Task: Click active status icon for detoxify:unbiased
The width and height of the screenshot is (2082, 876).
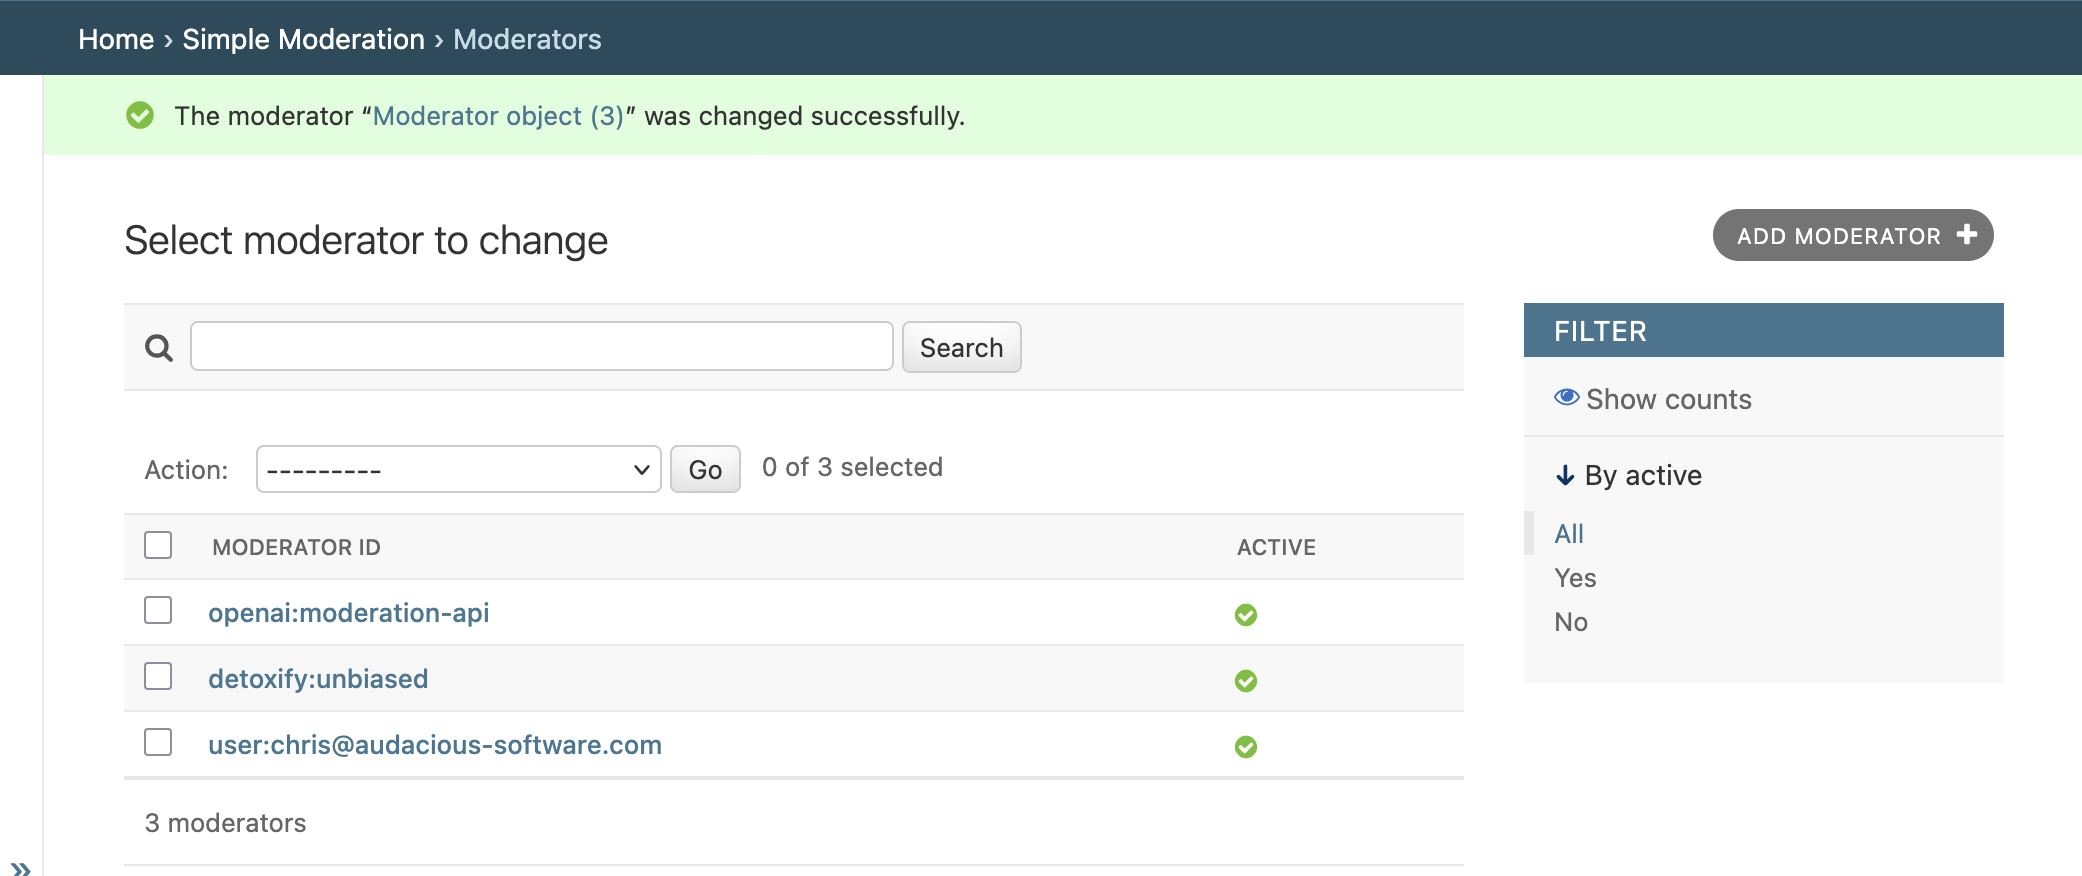Action: [x=1246, y=681]
